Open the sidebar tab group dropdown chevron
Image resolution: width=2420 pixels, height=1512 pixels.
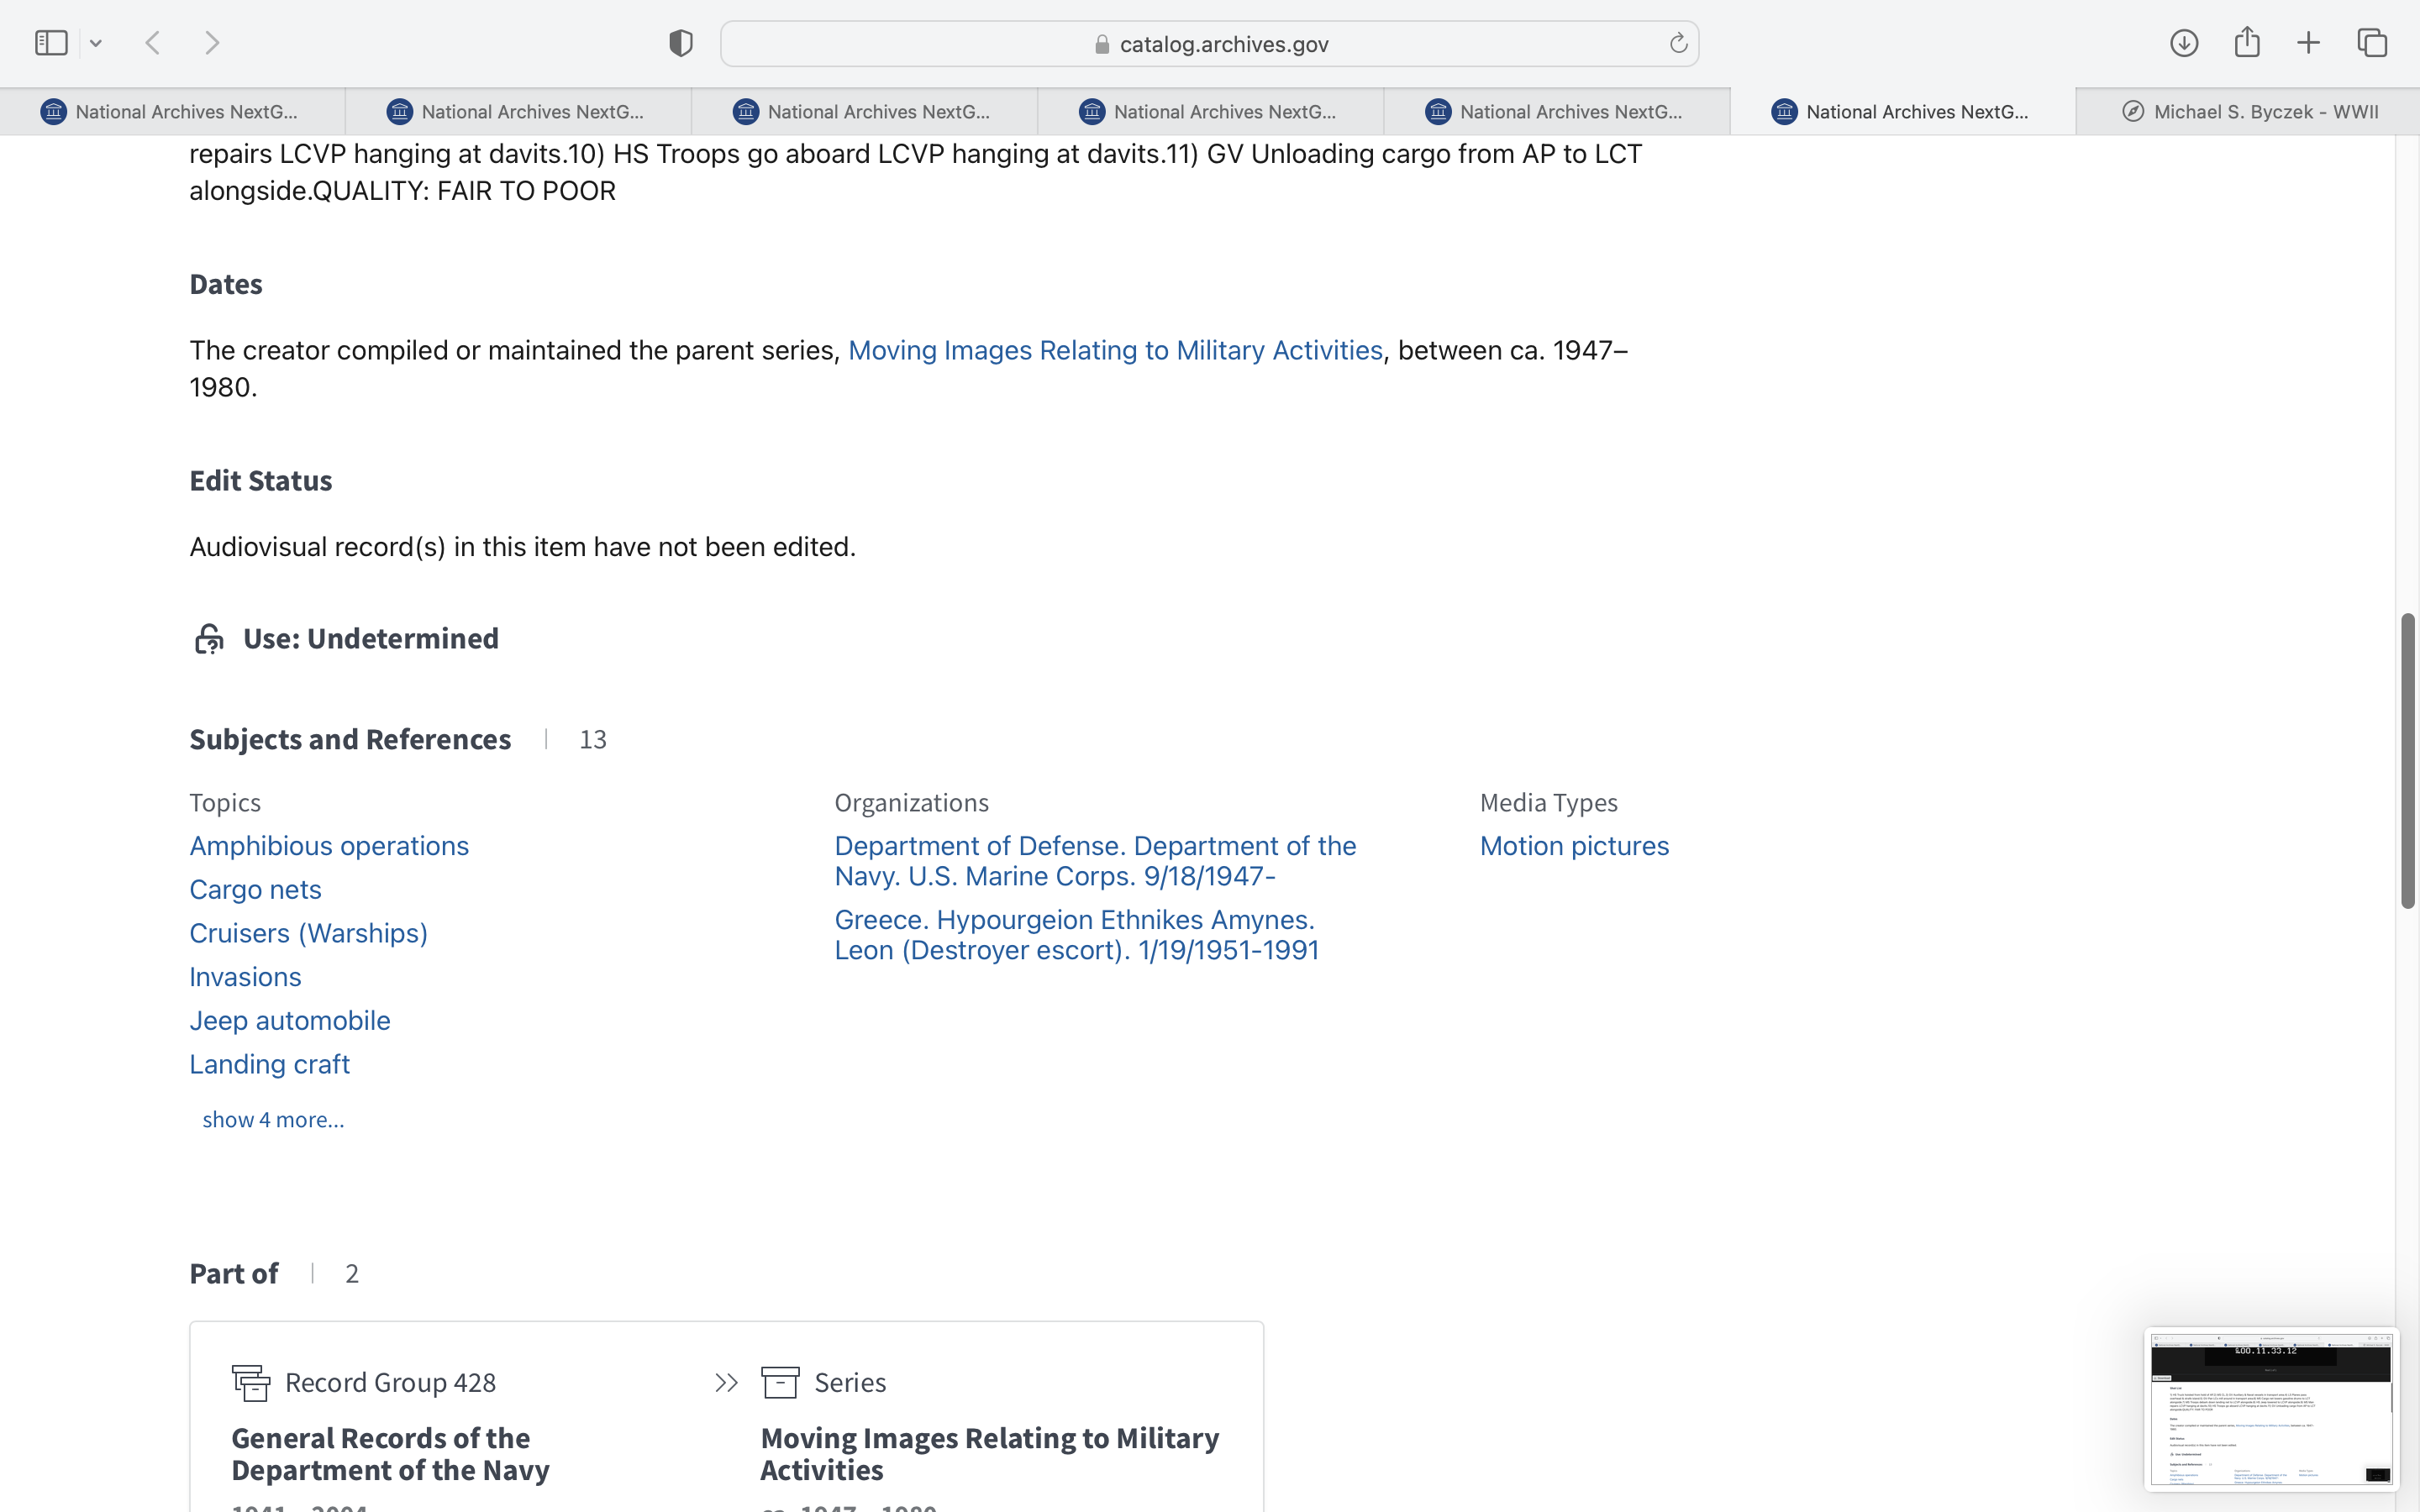pos(96,43)
